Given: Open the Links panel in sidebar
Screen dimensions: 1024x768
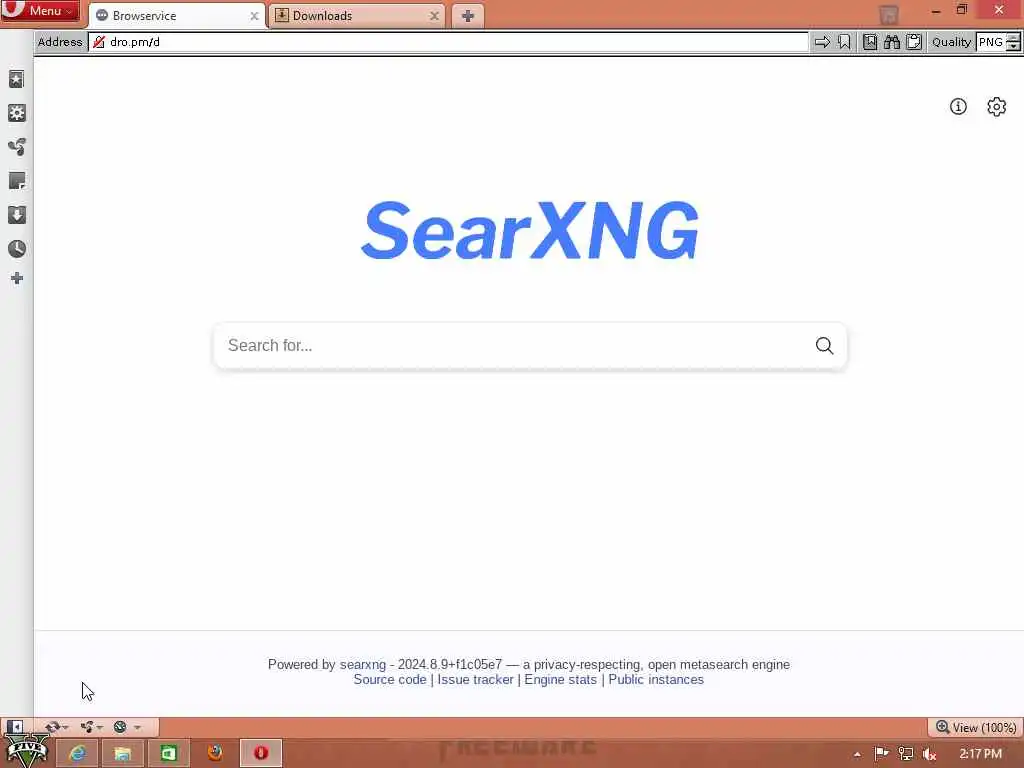Looking at the screenshot, I should pyautogui.click(x=16, y=147).
